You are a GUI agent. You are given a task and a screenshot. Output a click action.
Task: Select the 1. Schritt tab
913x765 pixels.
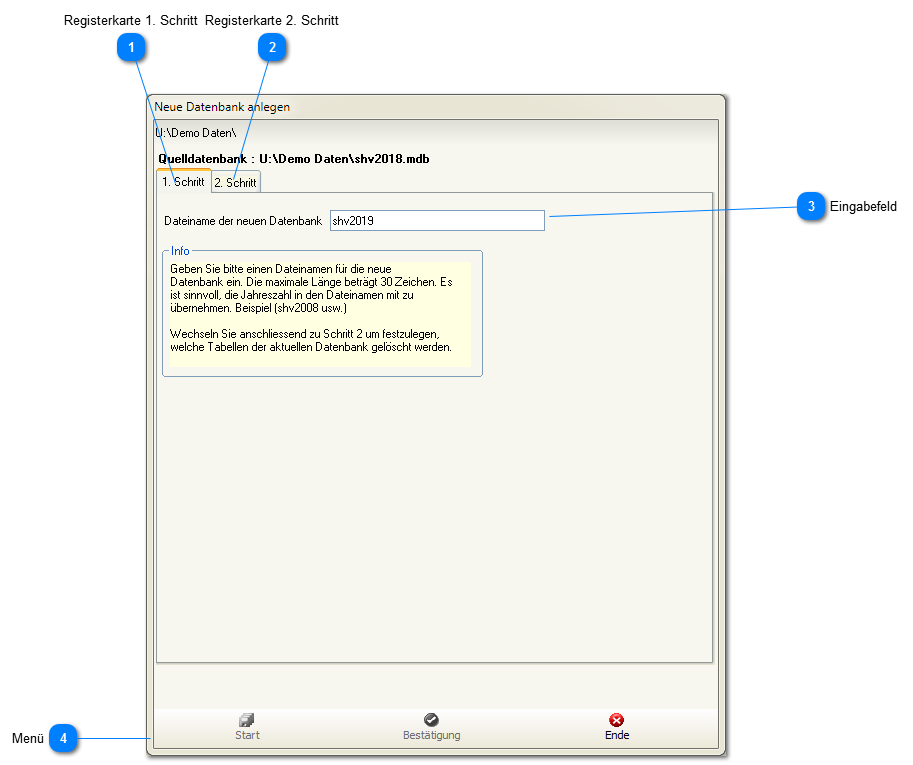183,182
